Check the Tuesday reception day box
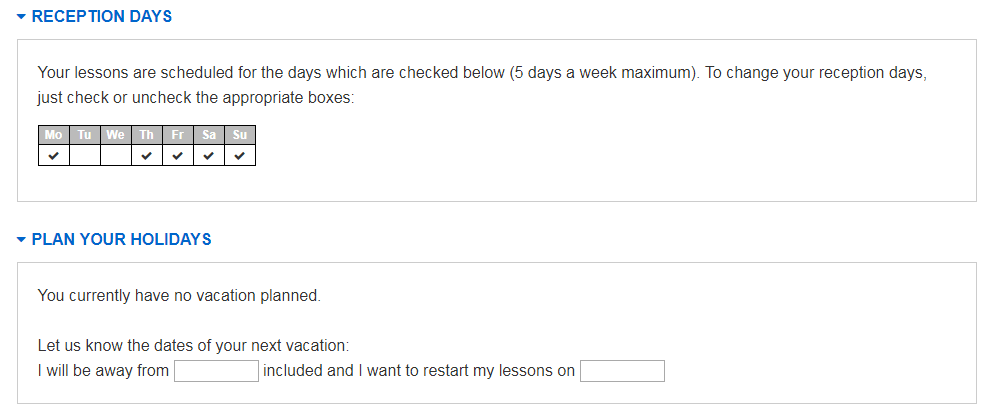991x416 pixels. (x=85, y=155)
